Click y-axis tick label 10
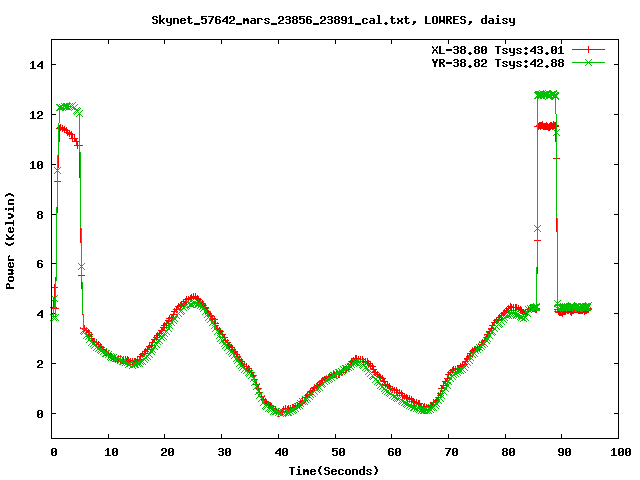640x480 pixels. [37, 165]
